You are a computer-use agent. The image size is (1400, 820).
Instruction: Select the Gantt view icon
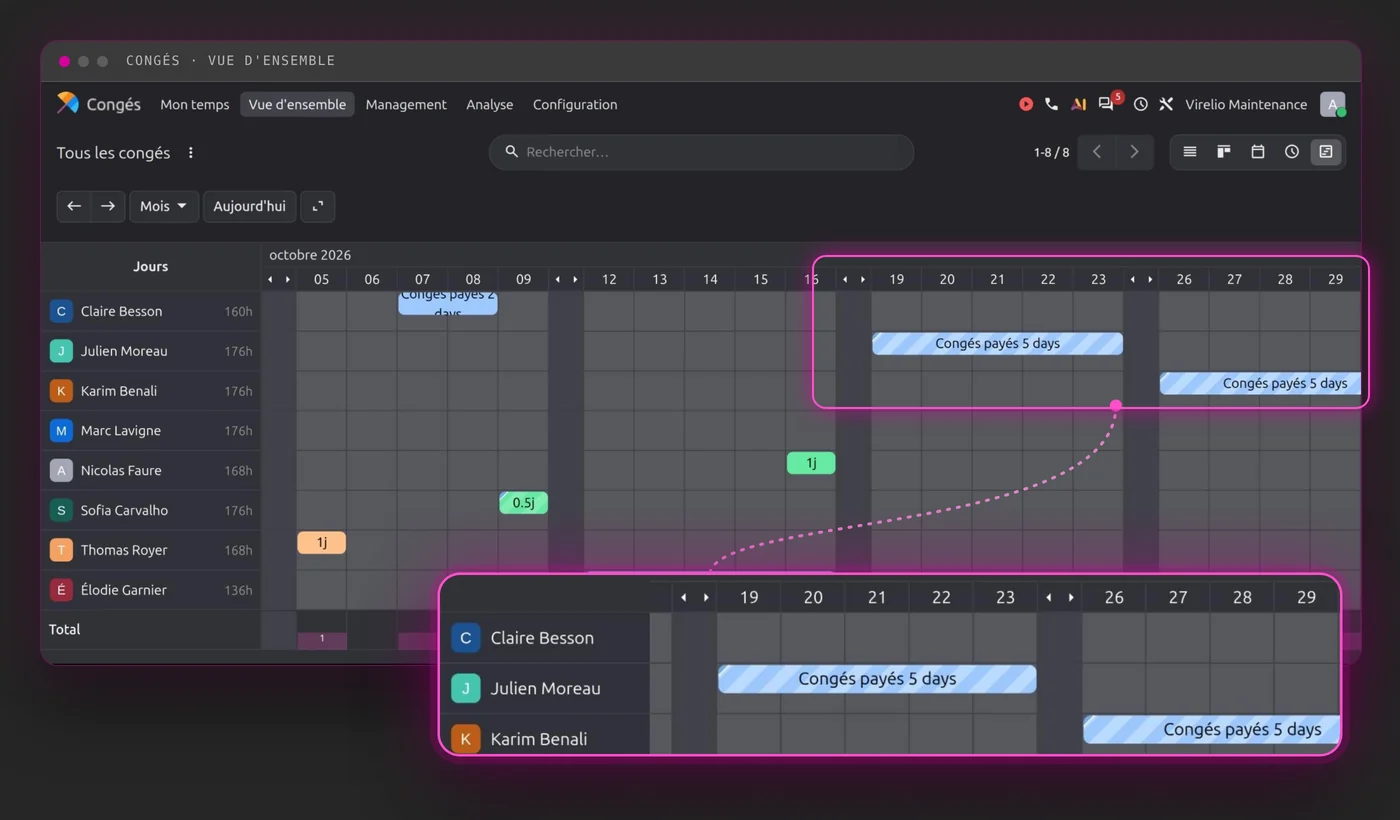pyautogui.click(x=1326, y=152)
